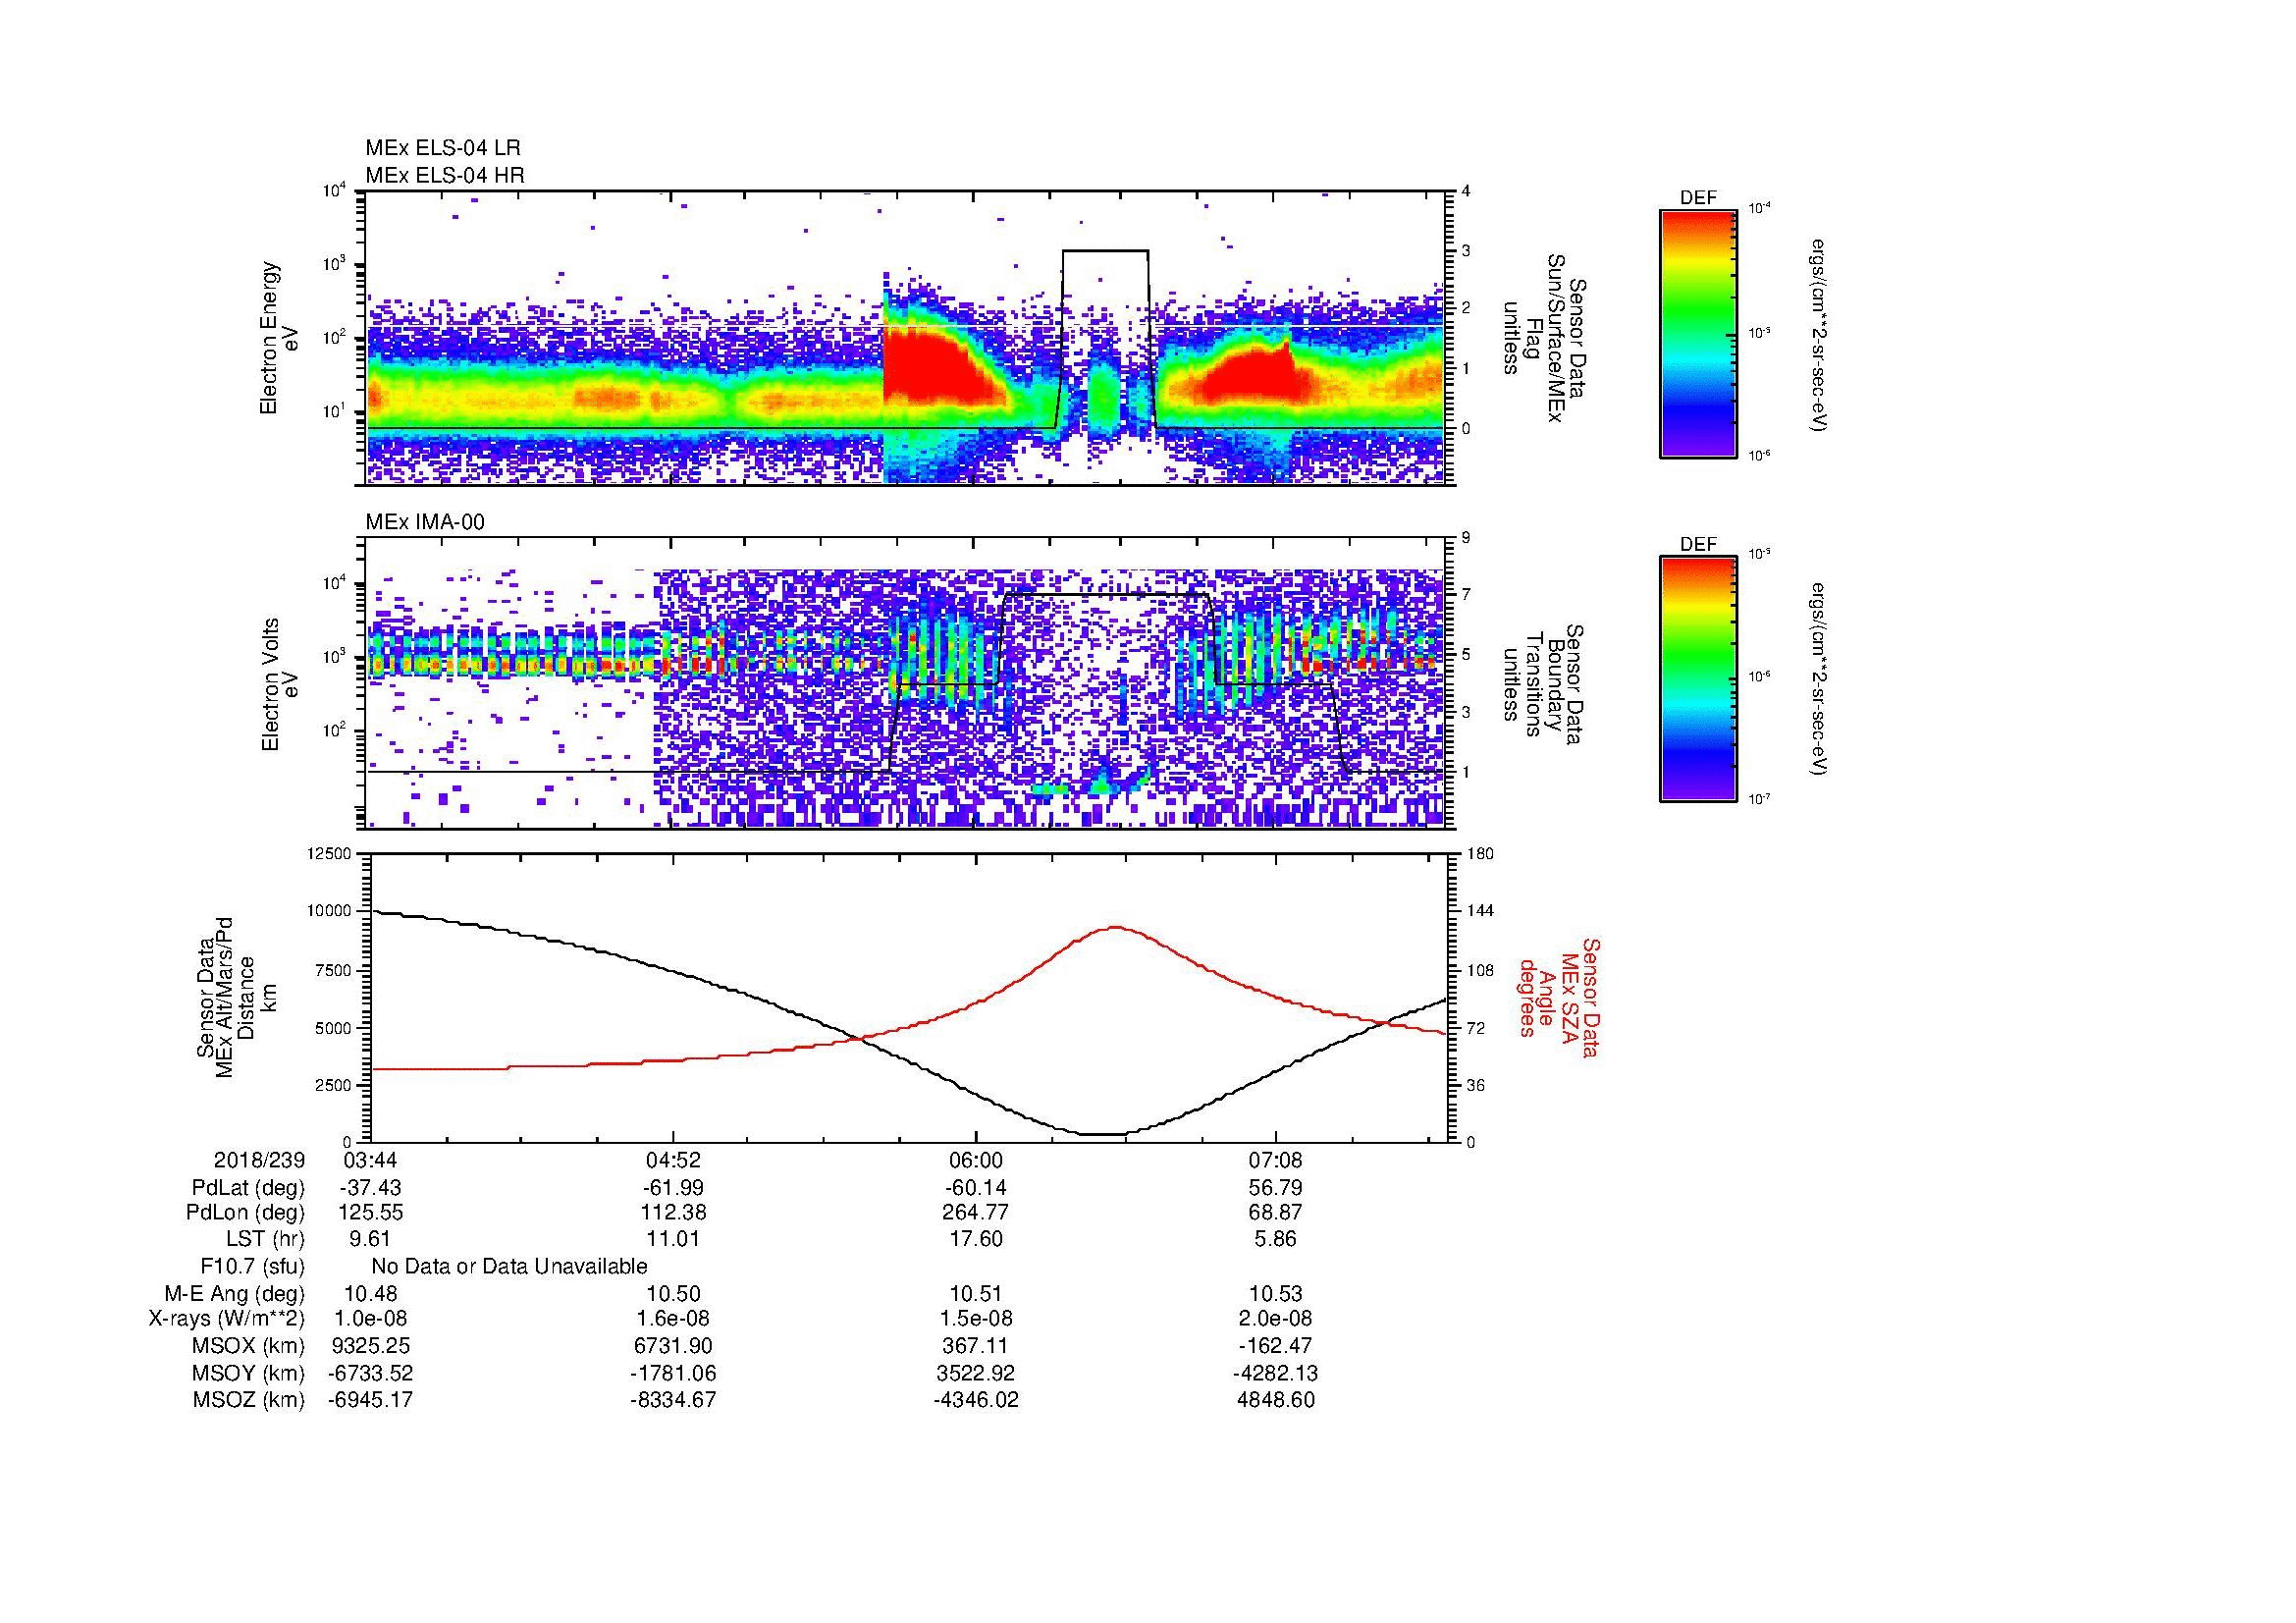Click the PdLat value 56.79
This screenshot has width=2296, height=1623.
click(x=1276, y=1188)
